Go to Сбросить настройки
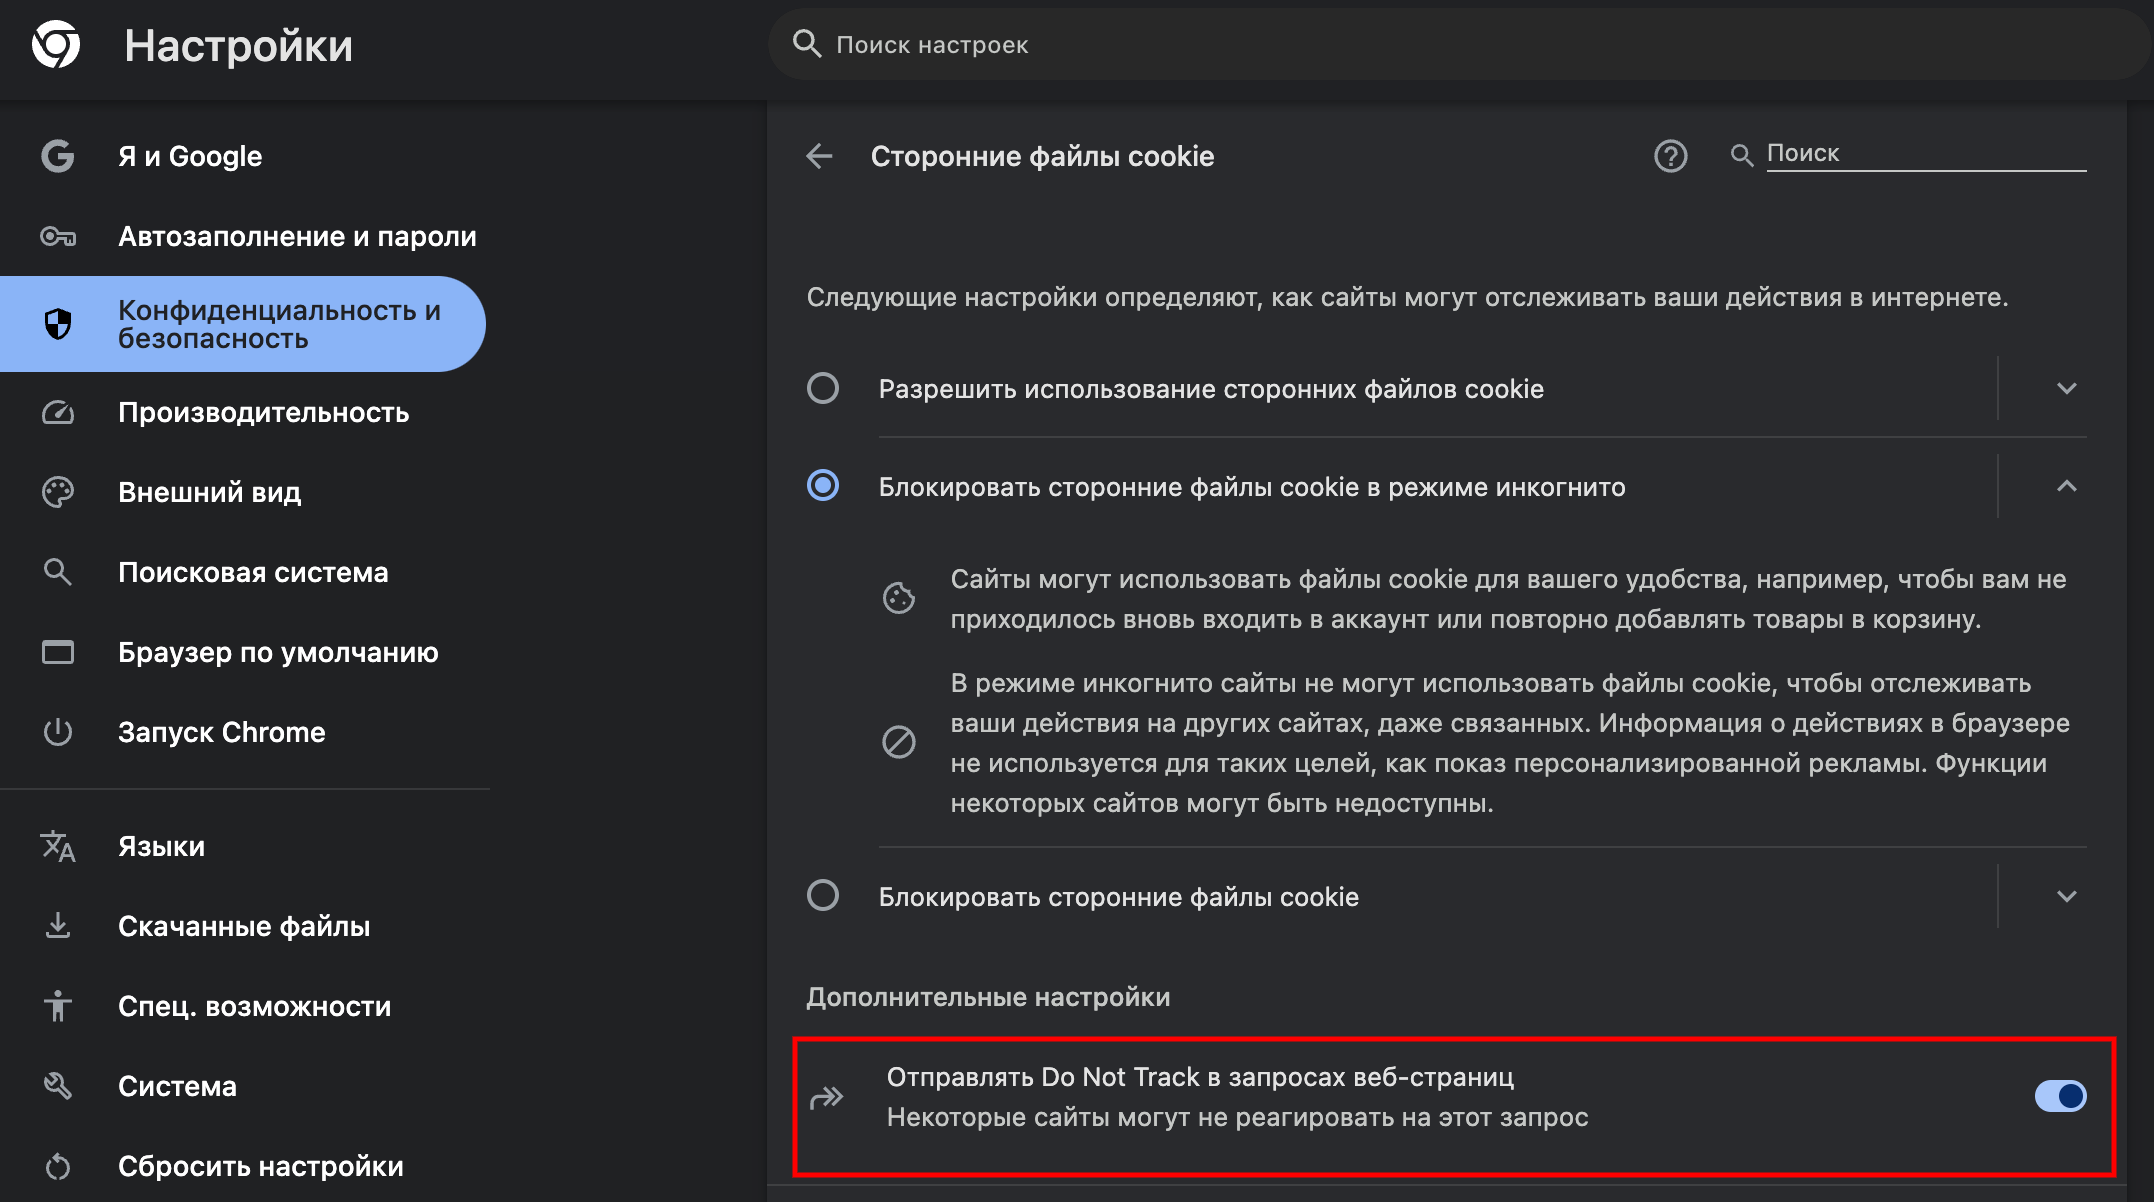The image size is (2154, 1202). click(260, 1166)
